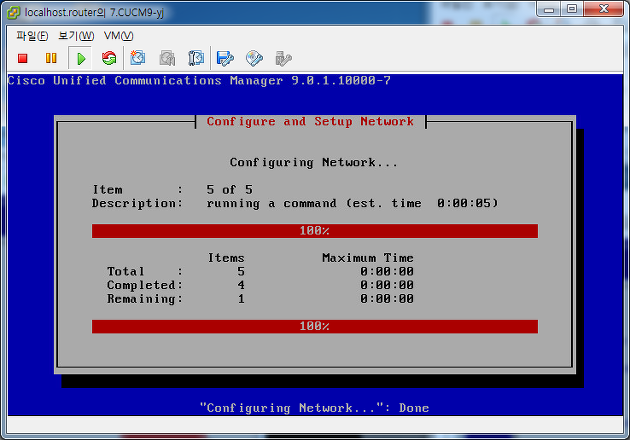Click the Take Snapshot icon
Viewport: 630px width, 440px height.
pyautogui.click(x=137, y=58)
